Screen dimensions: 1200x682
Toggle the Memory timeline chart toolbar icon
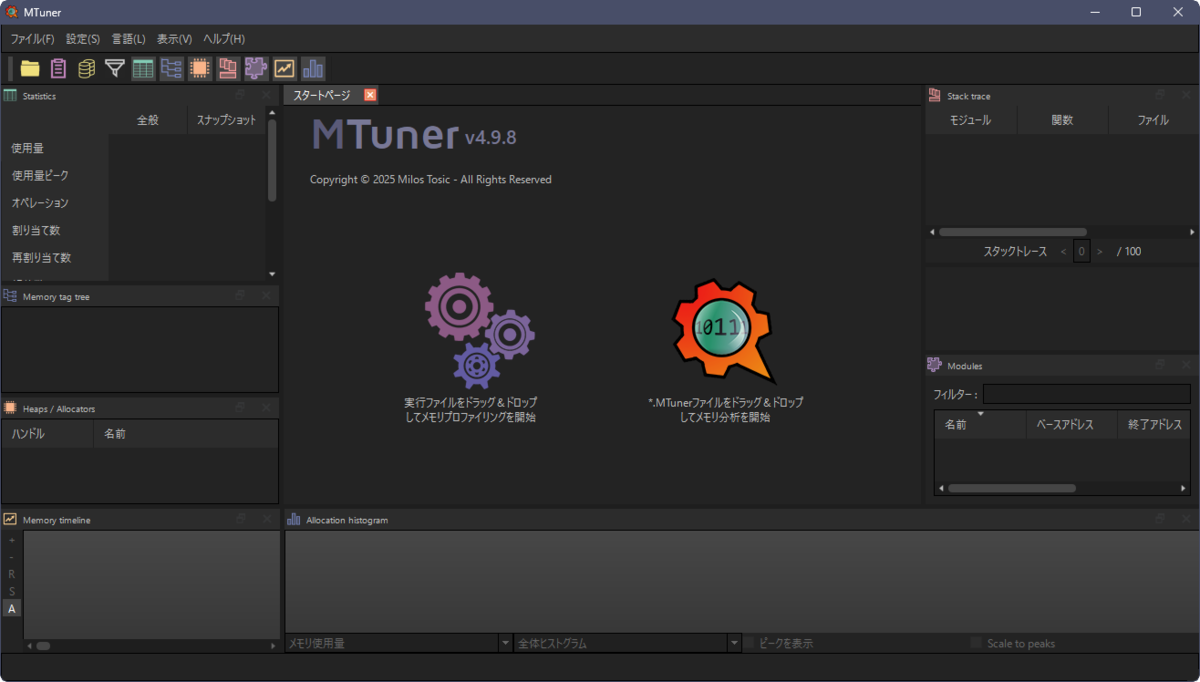point(284,68)
